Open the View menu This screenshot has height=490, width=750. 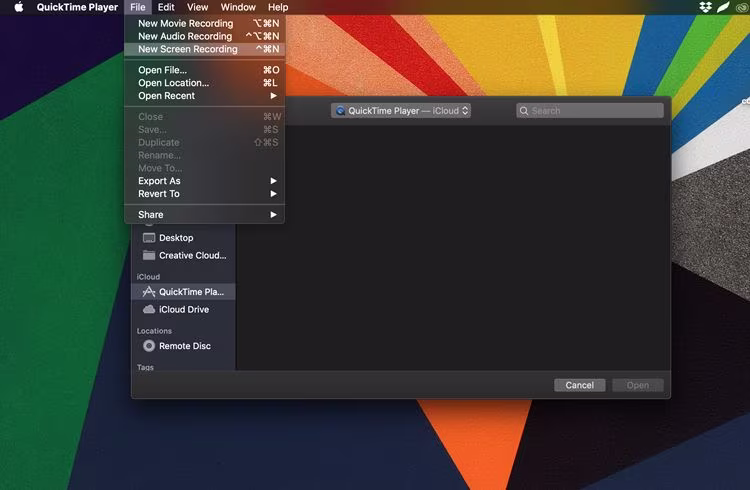197,7
